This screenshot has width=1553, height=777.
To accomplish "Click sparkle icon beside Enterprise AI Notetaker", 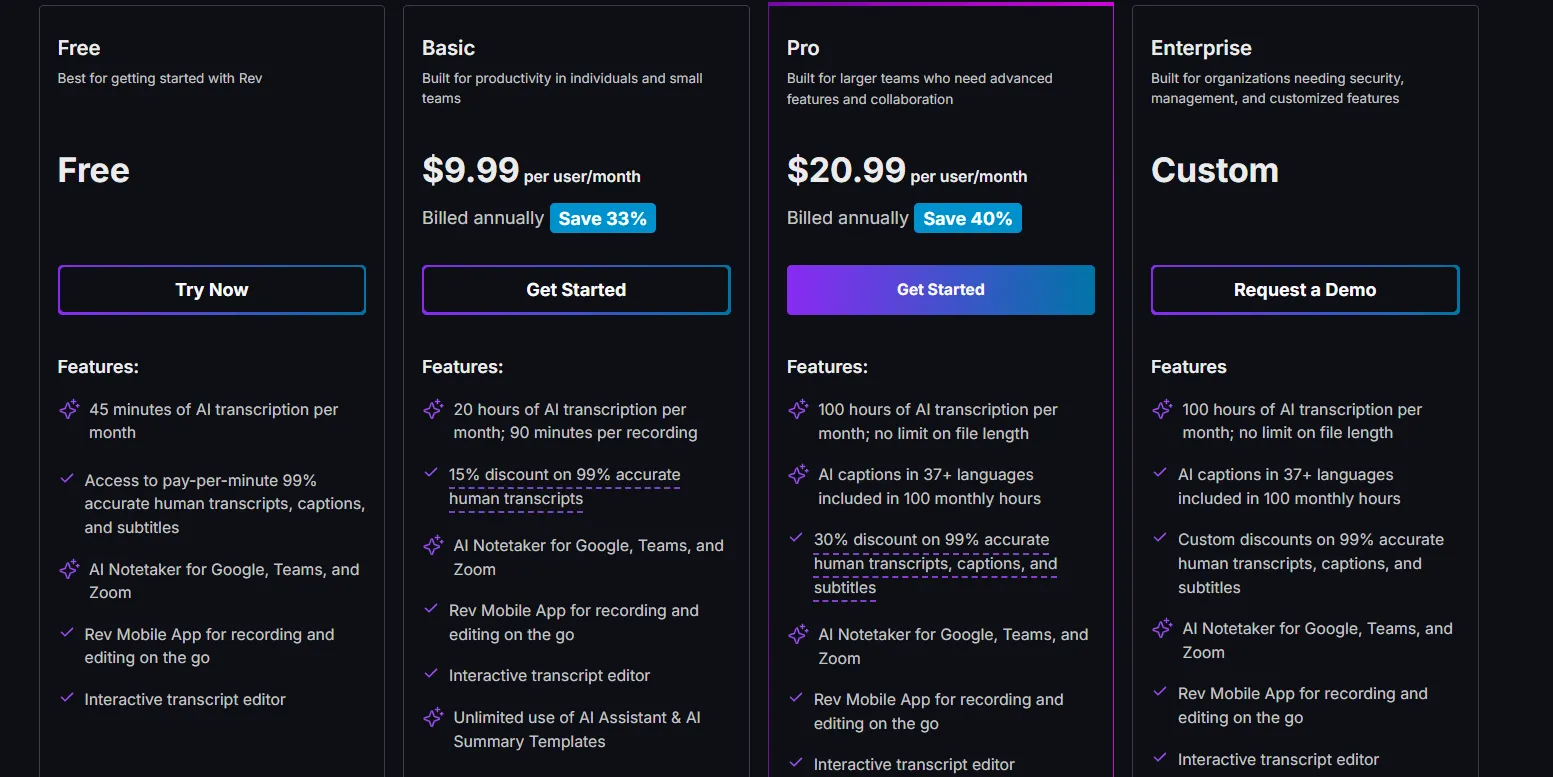I will tap(1162, 629).
